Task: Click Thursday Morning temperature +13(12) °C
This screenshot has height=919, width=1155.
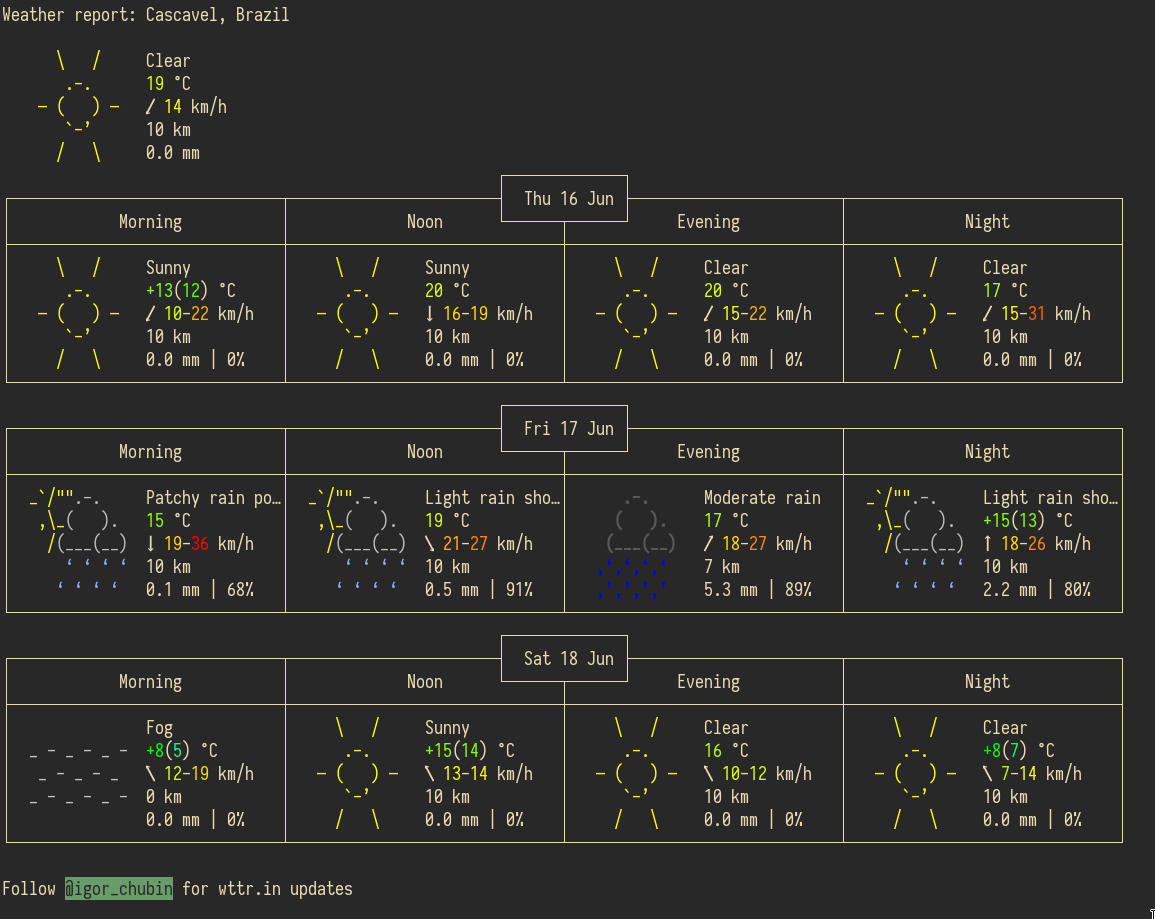Action: 190,290
